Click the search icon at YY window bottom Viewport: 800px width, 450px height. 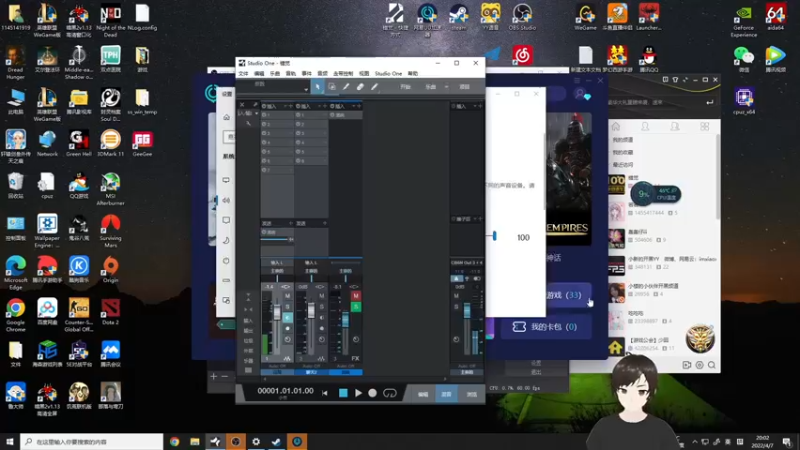(x=712, y=365)
